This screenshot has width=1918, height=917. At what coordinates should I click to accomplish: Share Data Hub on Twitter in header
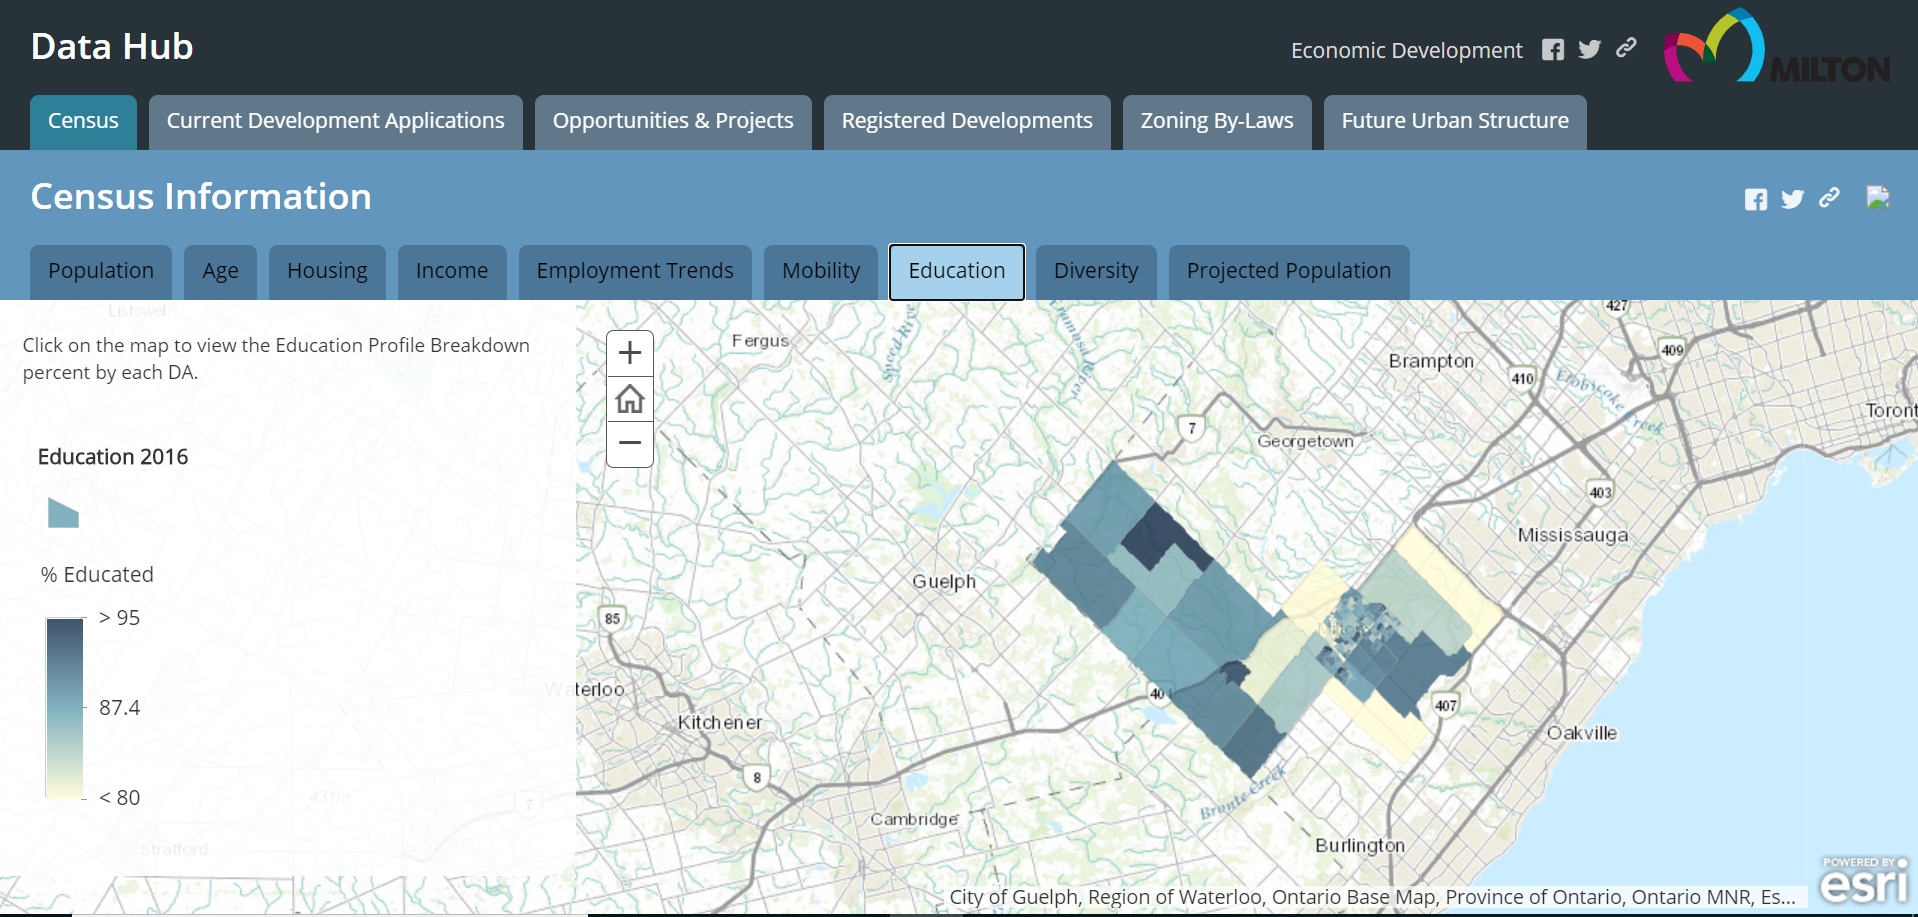pyautogui.click(x=1589, y=49)
